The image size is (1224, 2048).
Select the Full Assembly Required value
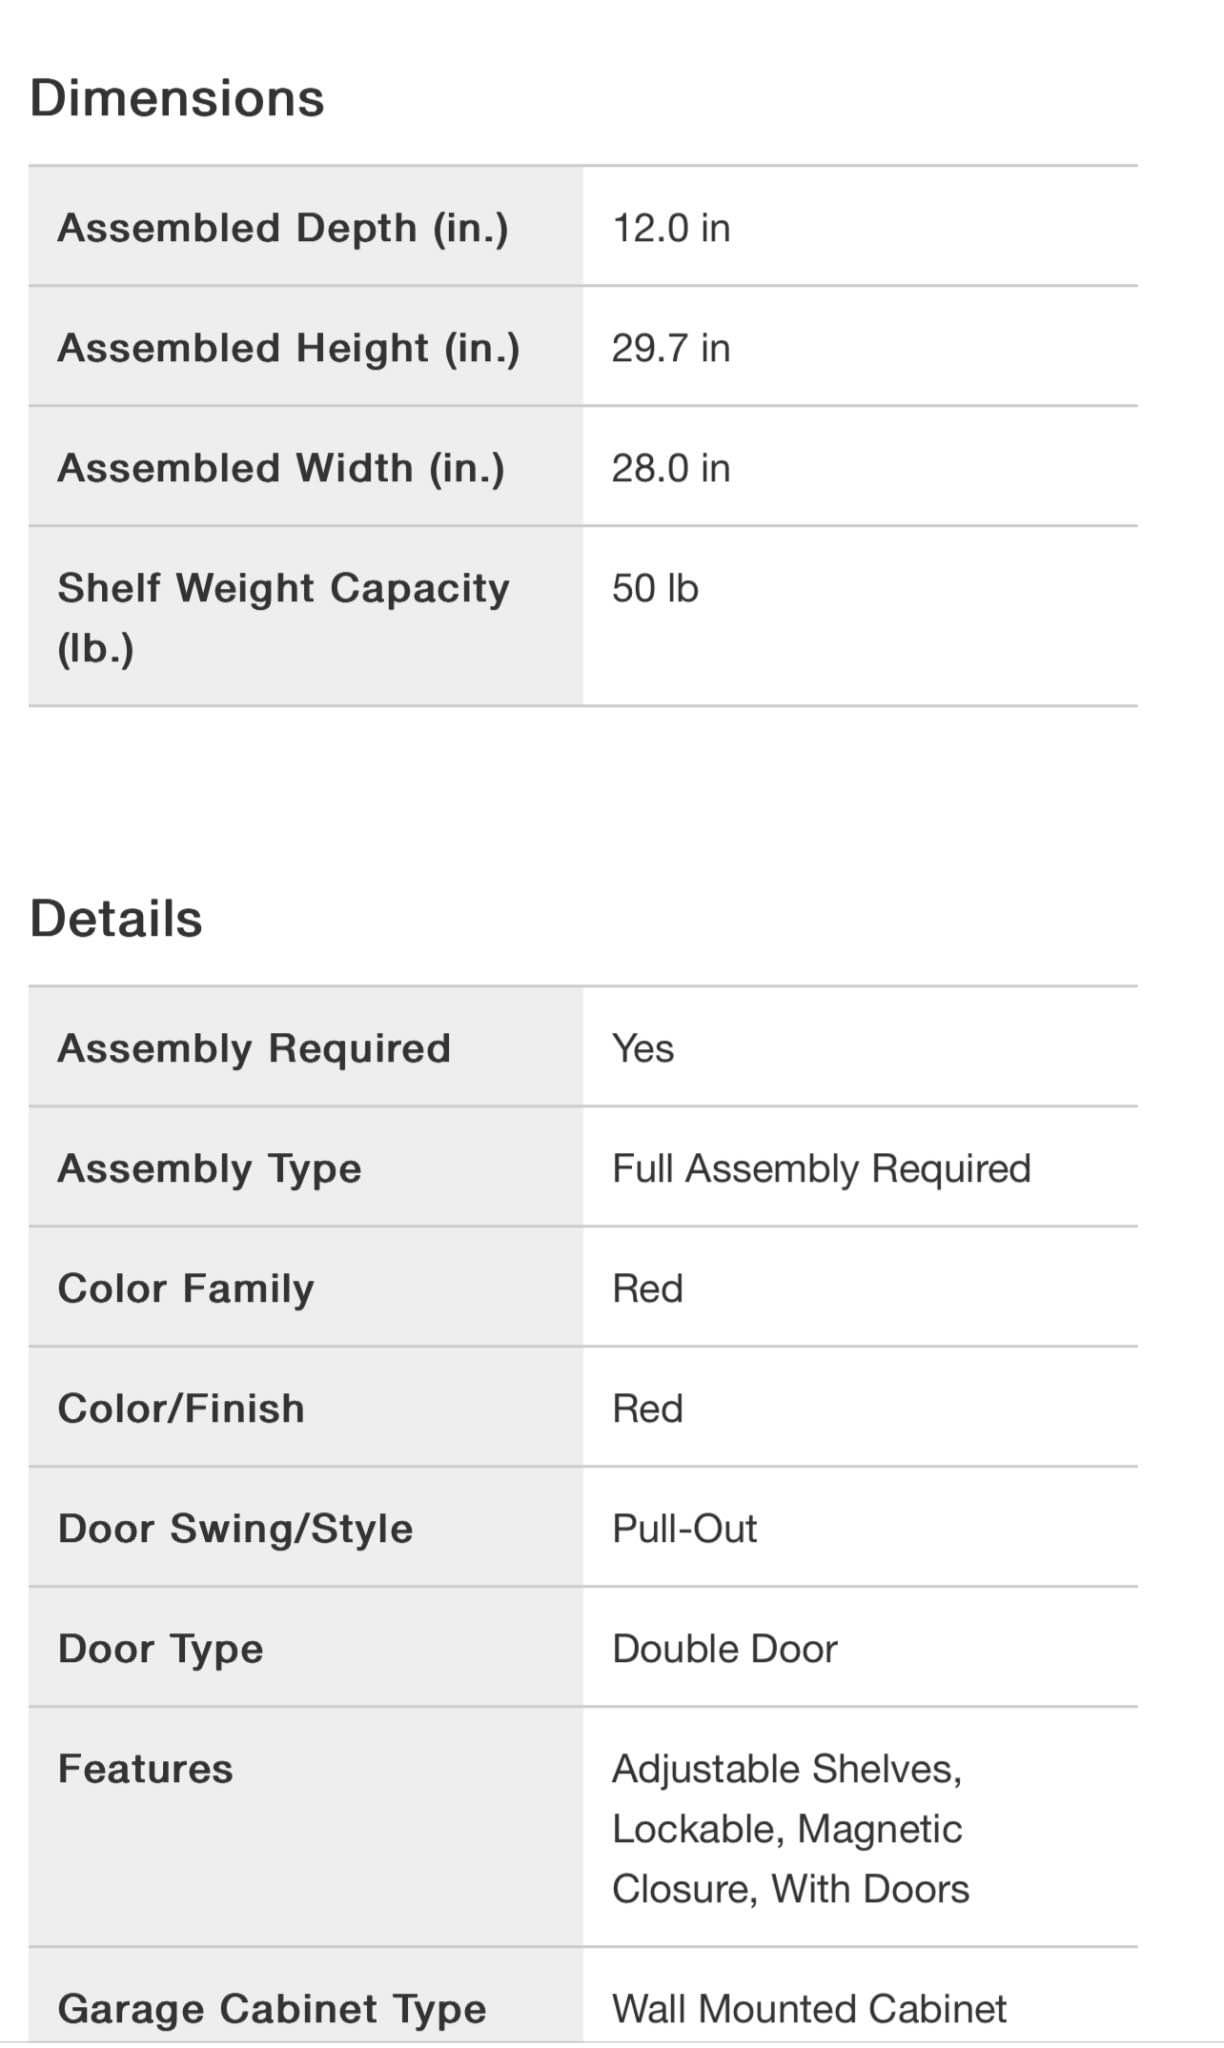821,1168
